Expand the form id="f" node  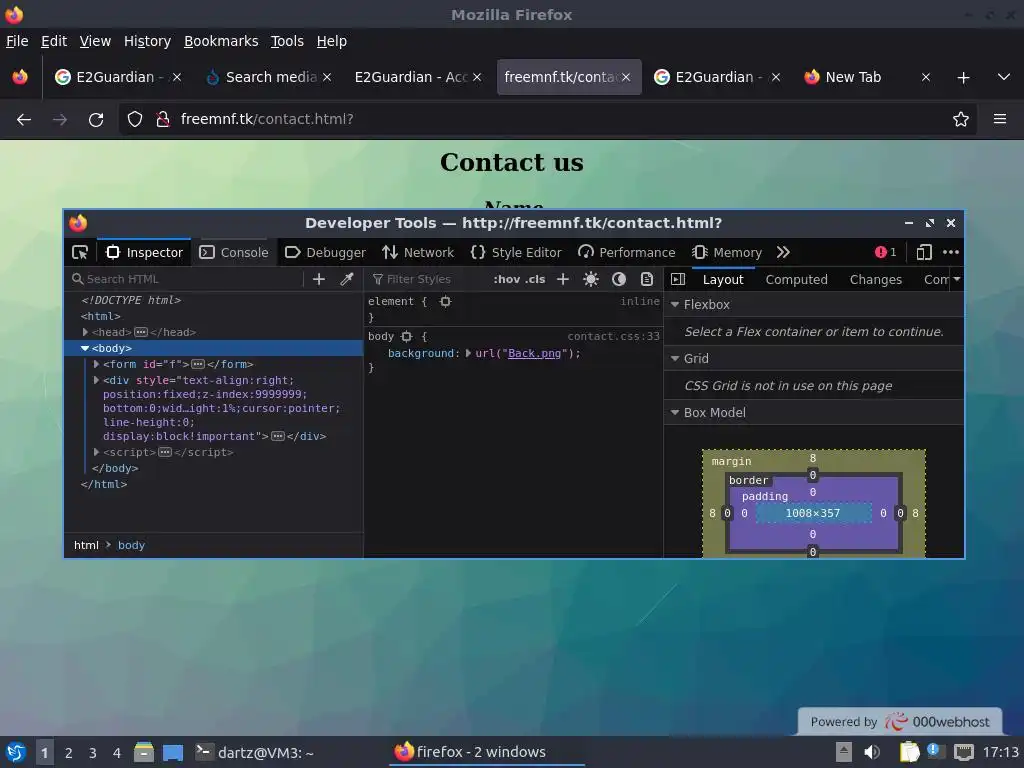click(96, 364)
